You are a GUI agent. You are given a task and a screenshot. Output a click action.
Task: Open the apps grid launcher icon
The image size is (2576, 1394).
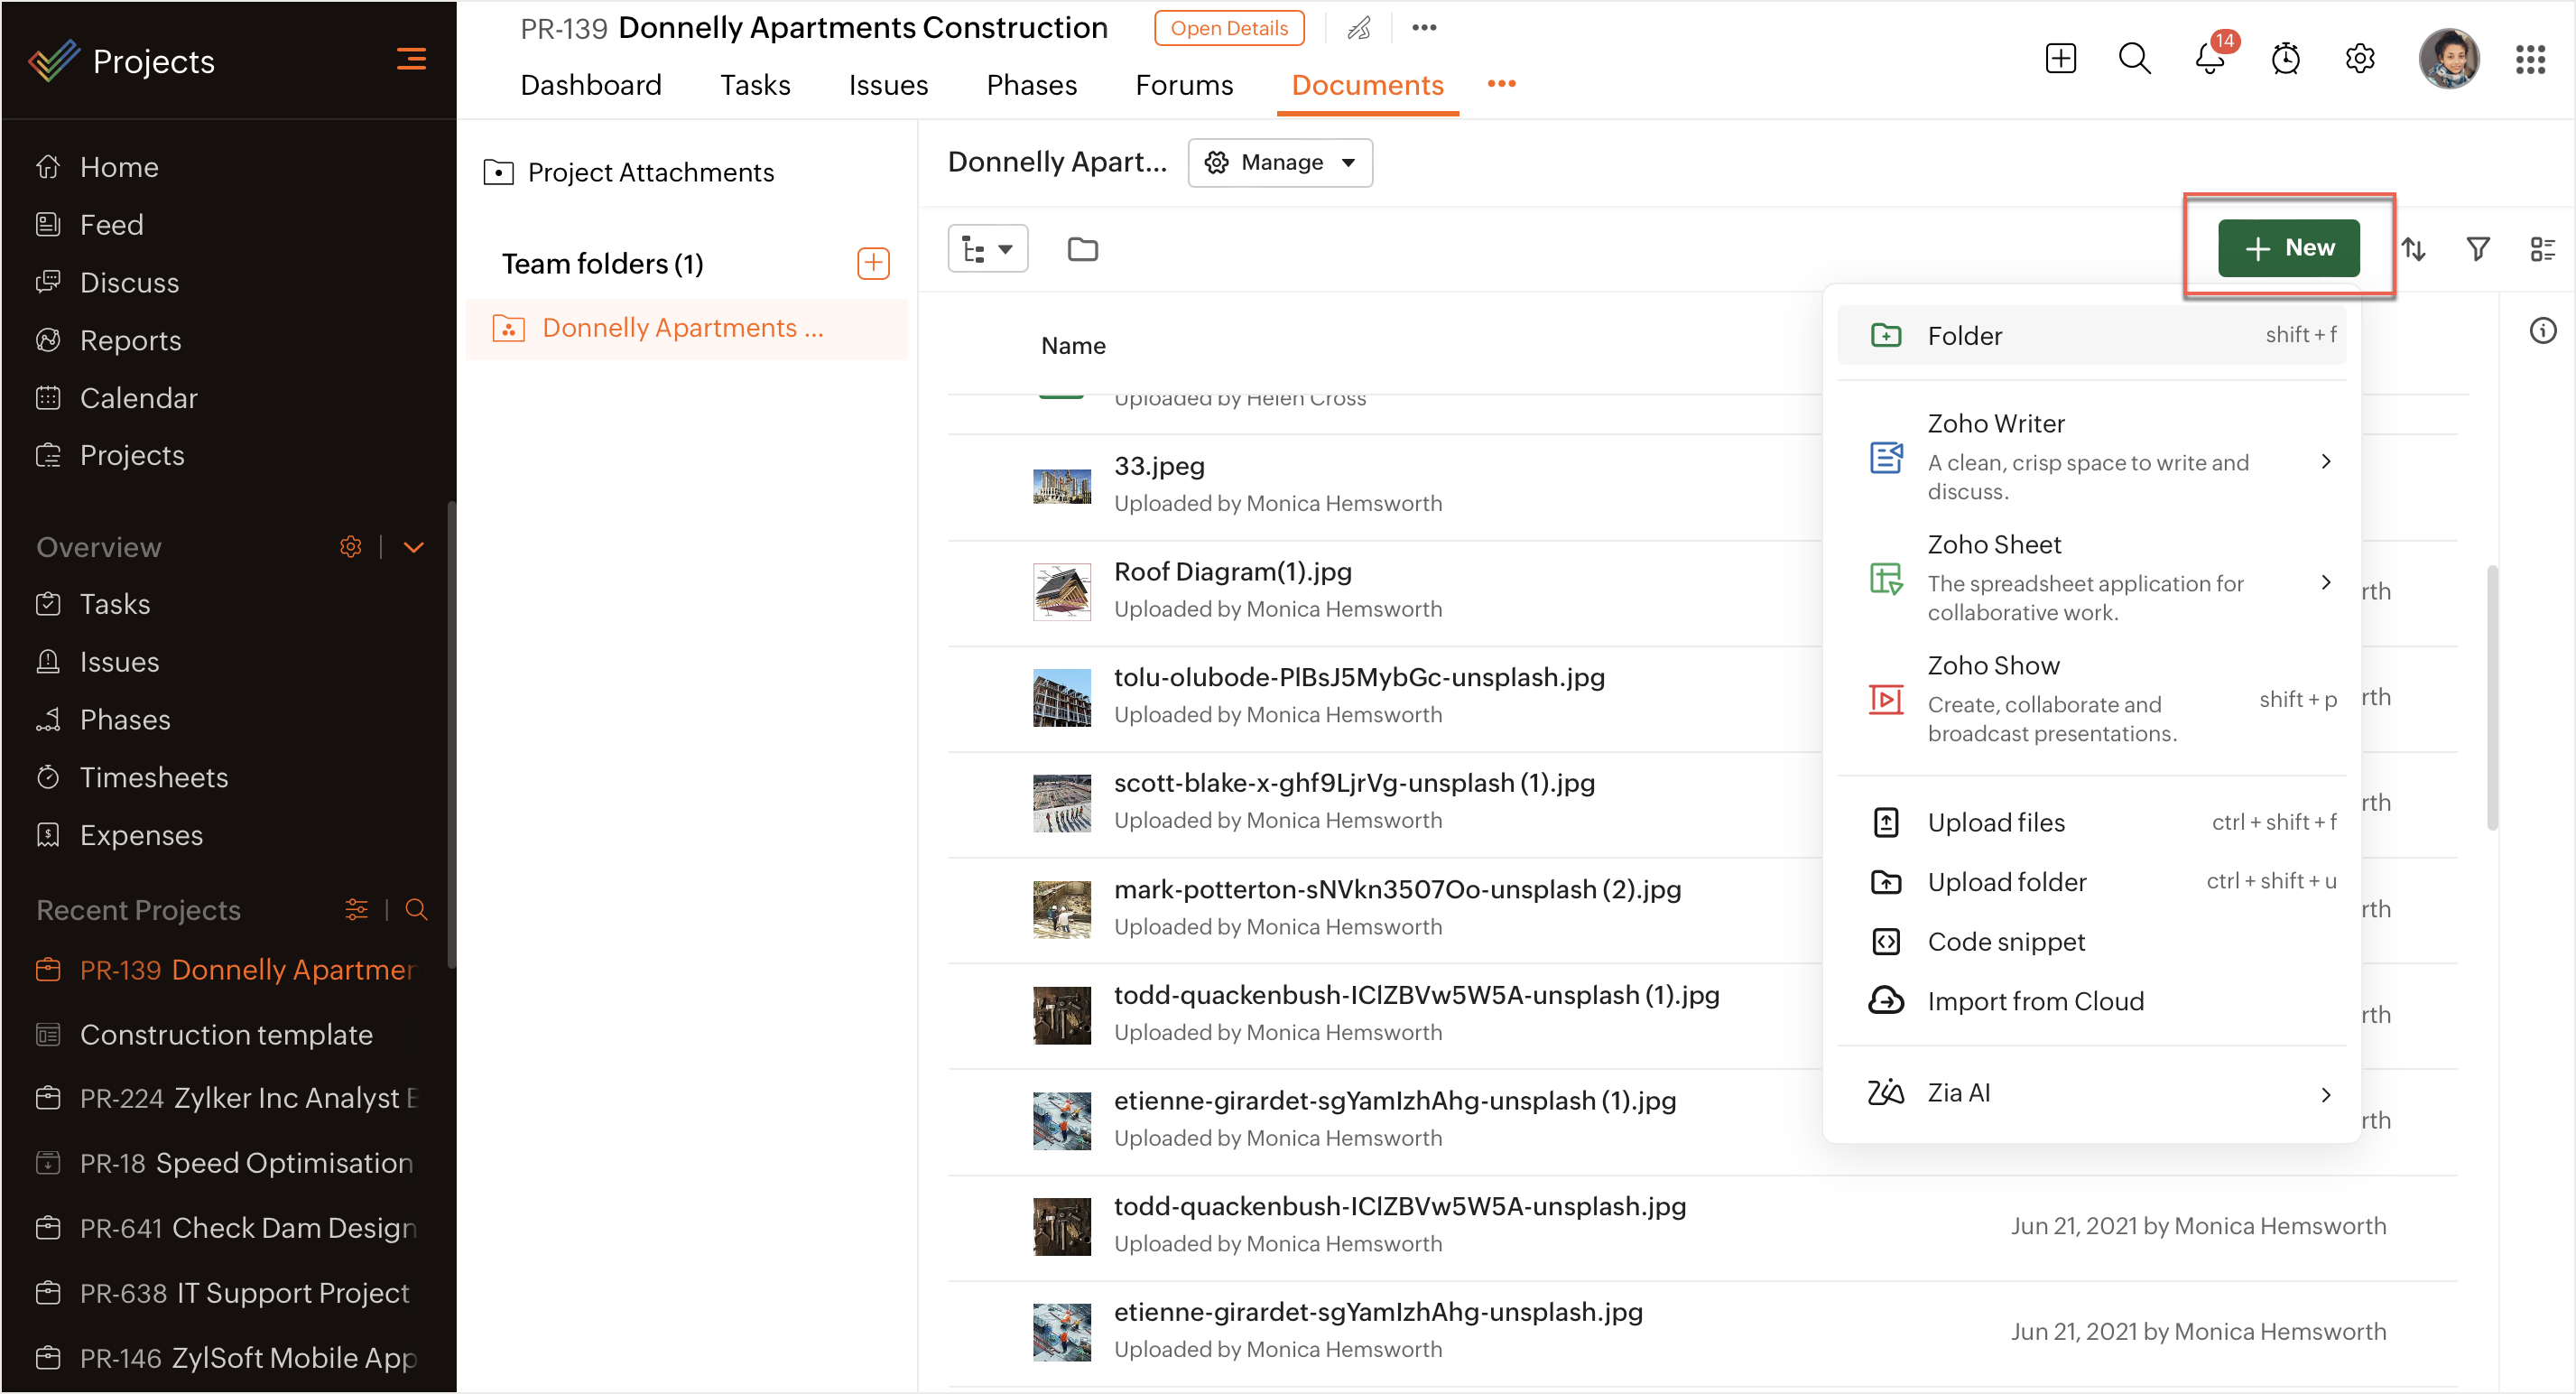[x=2531, y=59]
